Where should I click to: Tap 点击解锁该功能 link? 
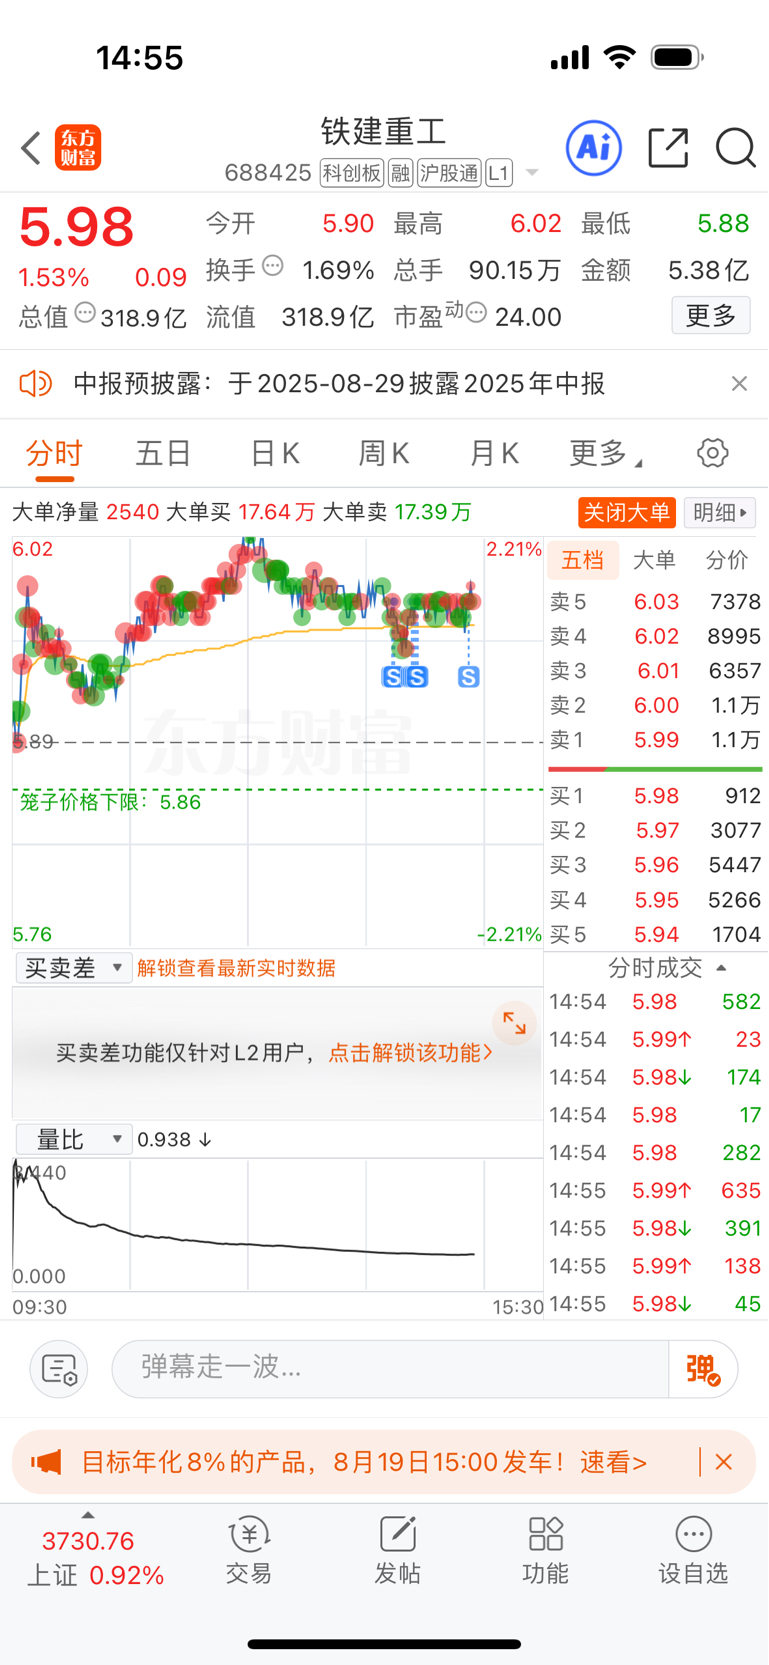(x=410, y=1053)
